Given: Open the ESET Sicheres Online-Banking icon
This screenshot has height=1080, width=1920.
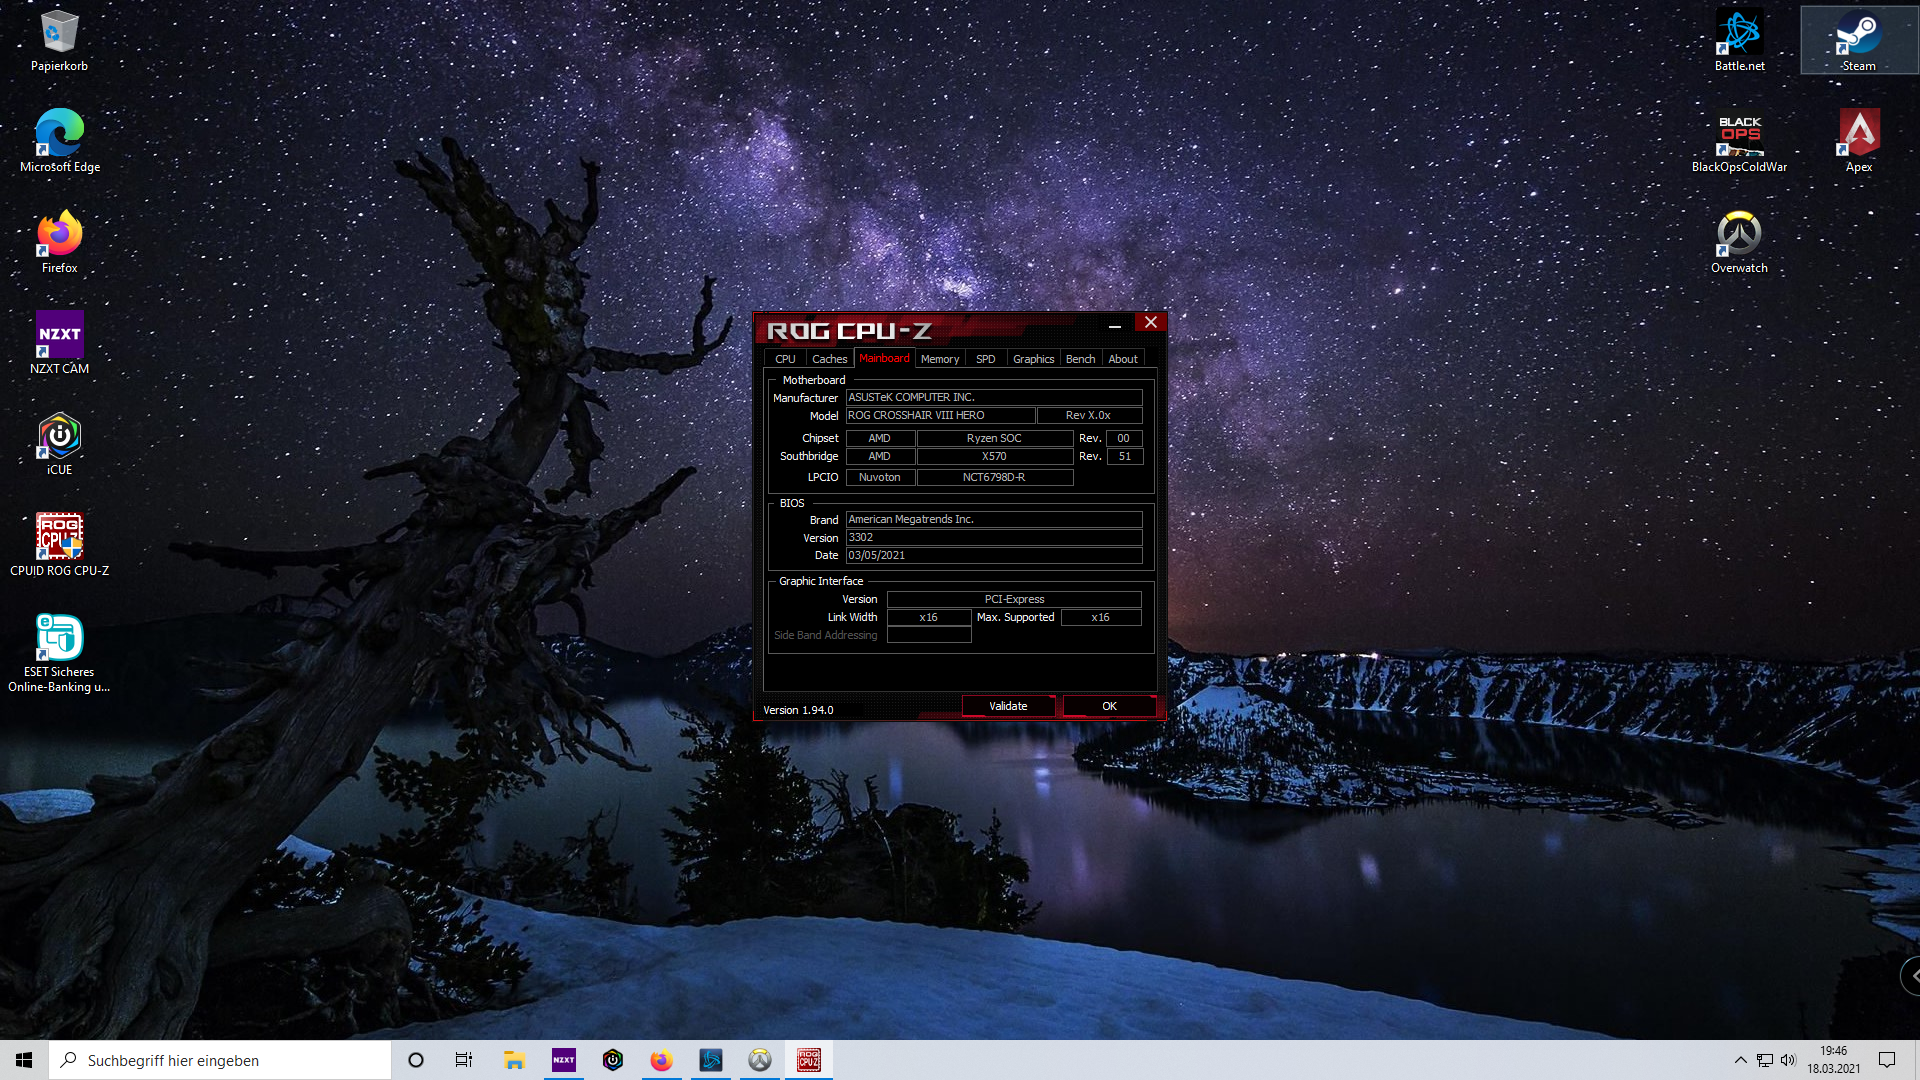Looking at the screenshot, I should (x=59, y=650).
